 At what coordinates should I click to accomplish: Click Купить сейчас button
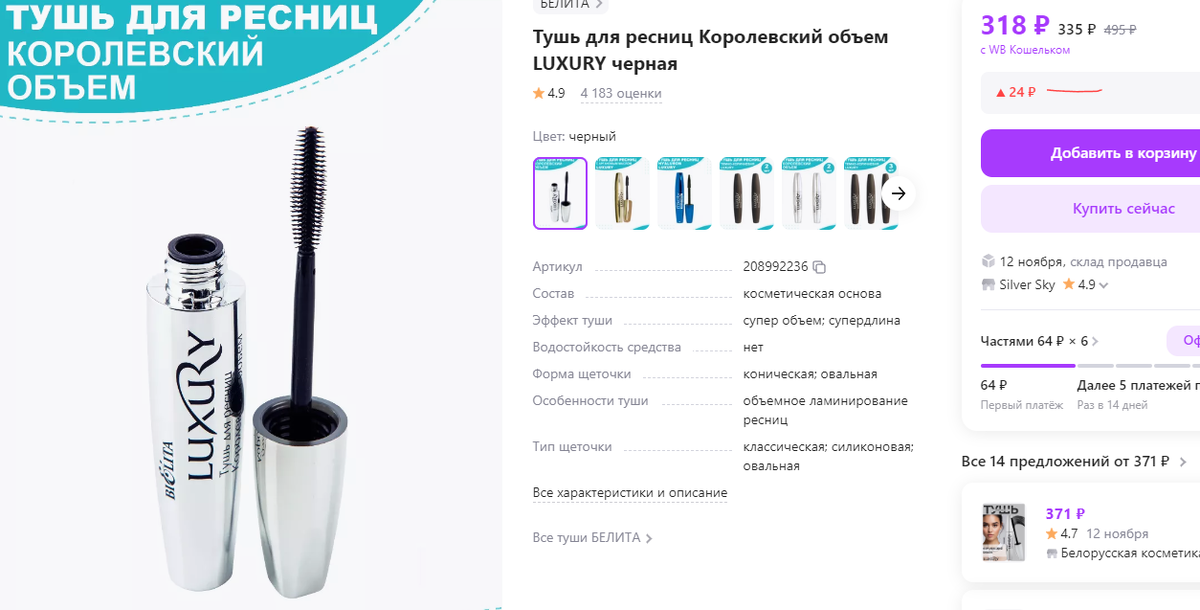pos(1090,208)
